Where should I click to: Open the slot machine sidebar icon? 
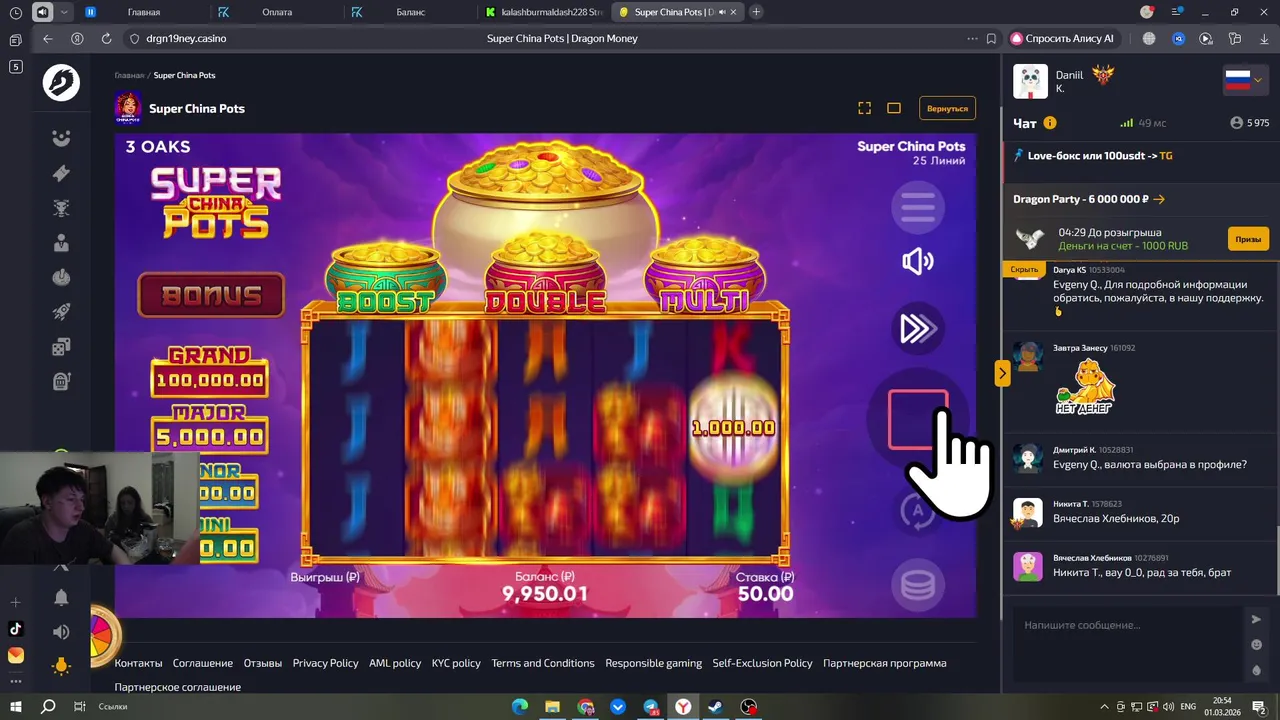(x=61, y=381)
